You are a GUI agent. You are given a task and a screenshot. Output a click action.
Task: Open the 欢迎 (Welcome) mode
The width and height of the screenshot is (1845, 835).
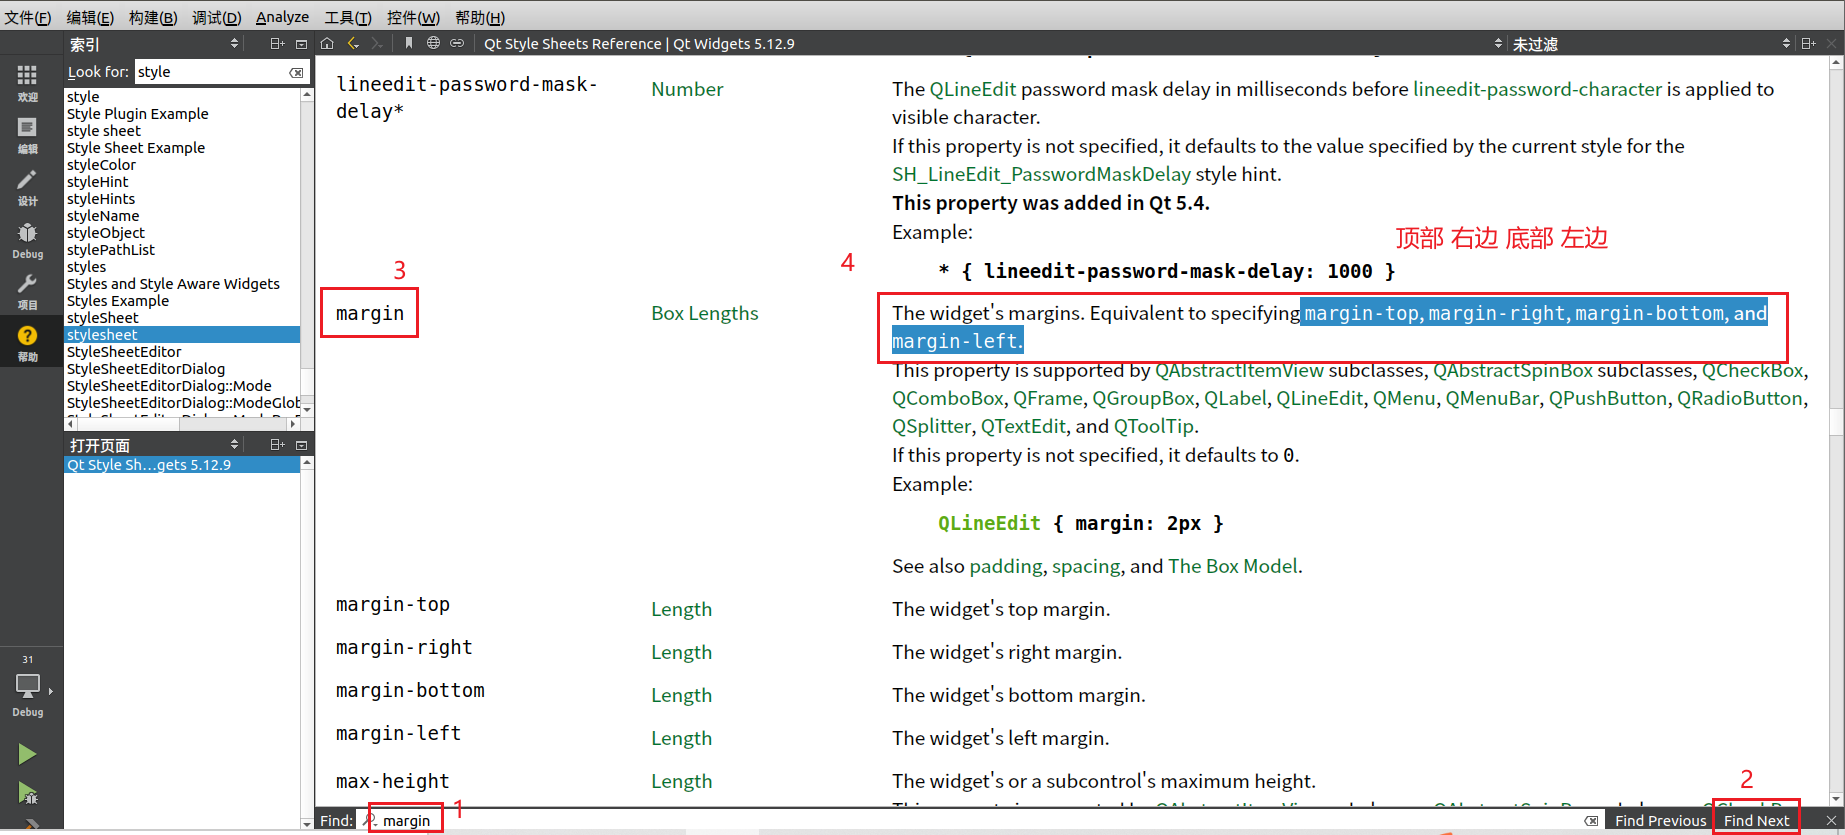[27, 83]
